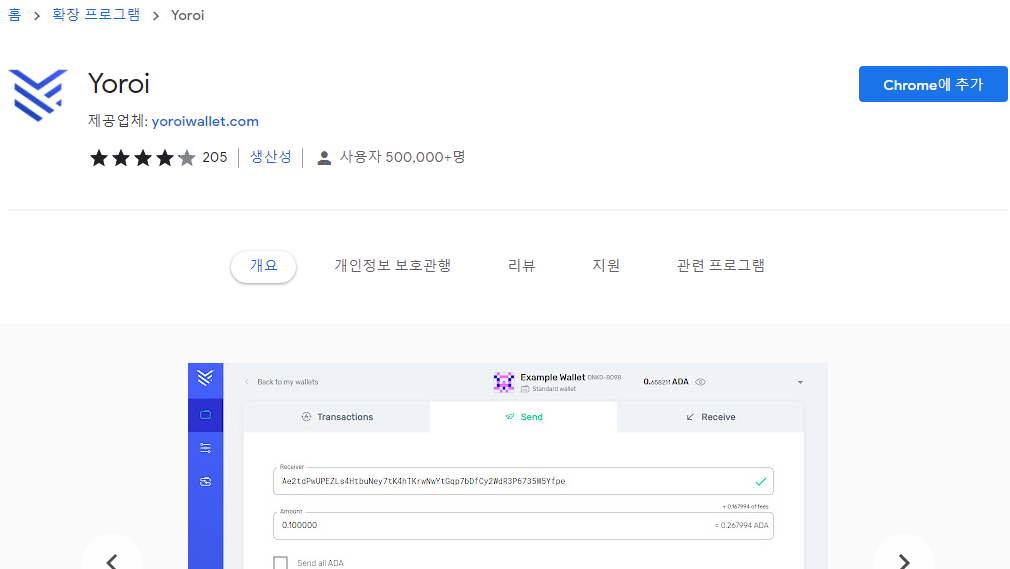
Task: Click the Yoroi extension logo
Action: coord(38,95)
